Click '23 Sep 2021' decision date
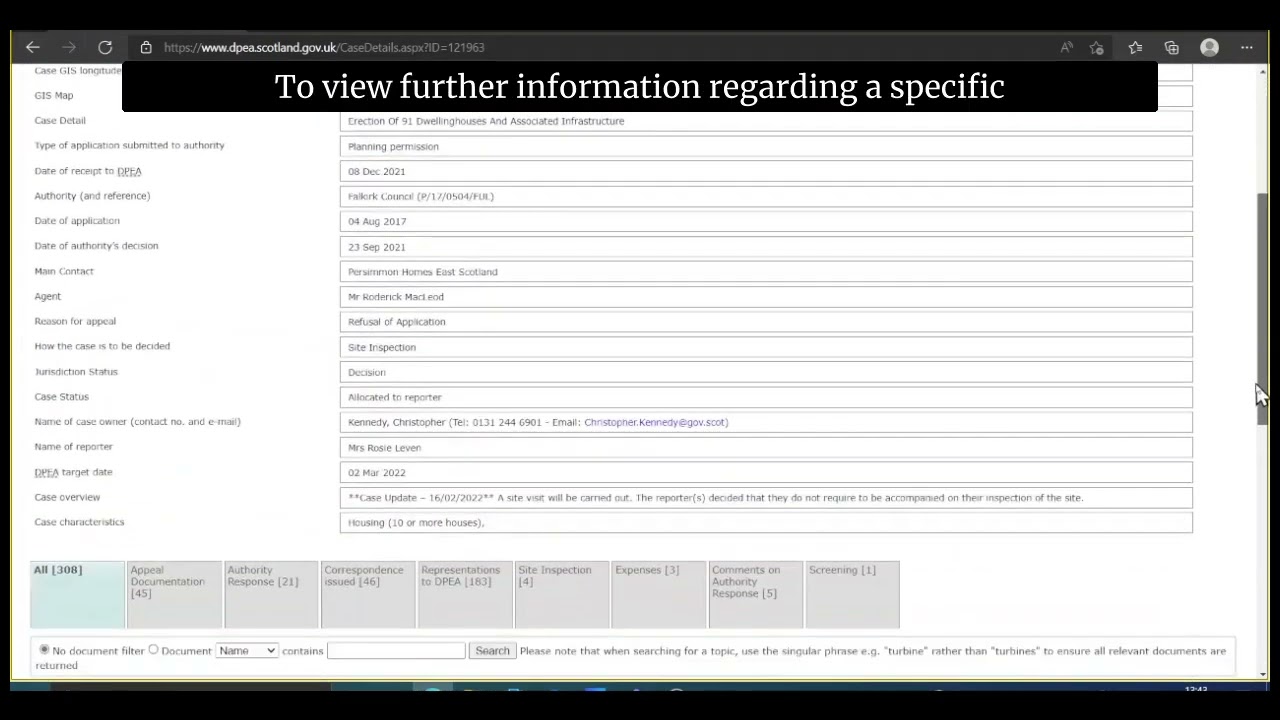 click(377, 247)
